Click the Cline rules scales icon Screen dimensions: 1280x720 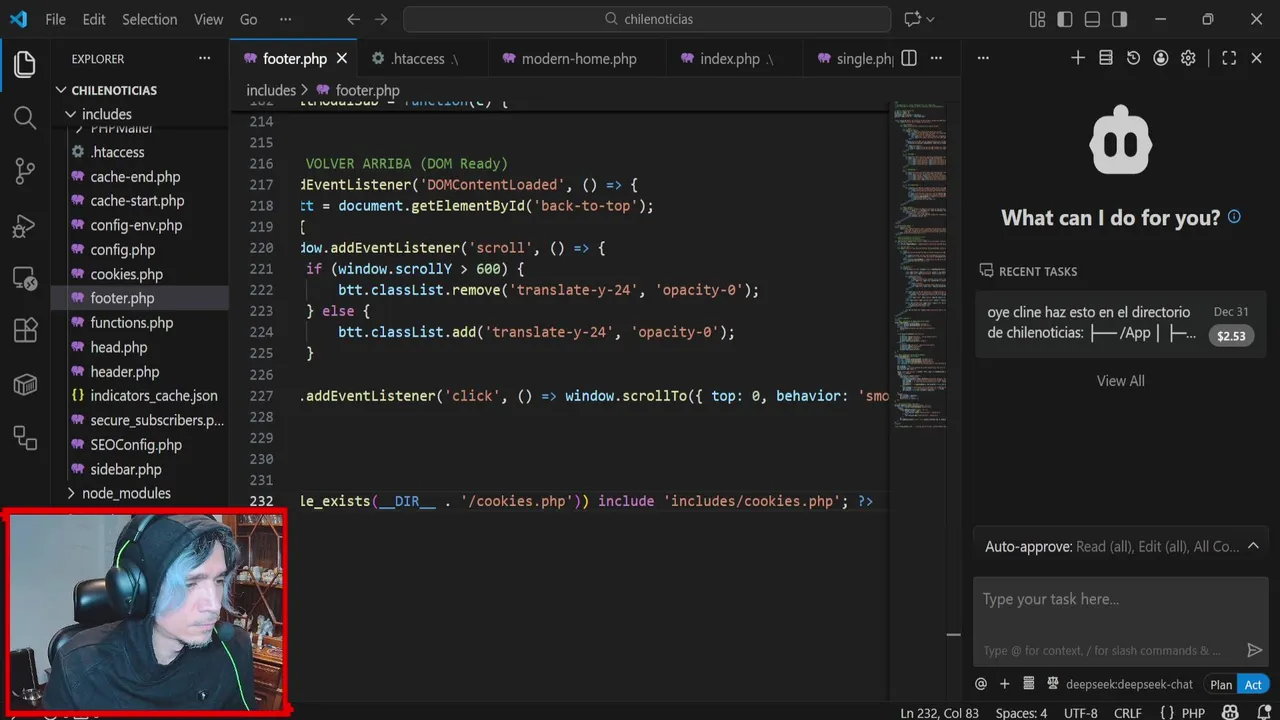click(1052, 684)
